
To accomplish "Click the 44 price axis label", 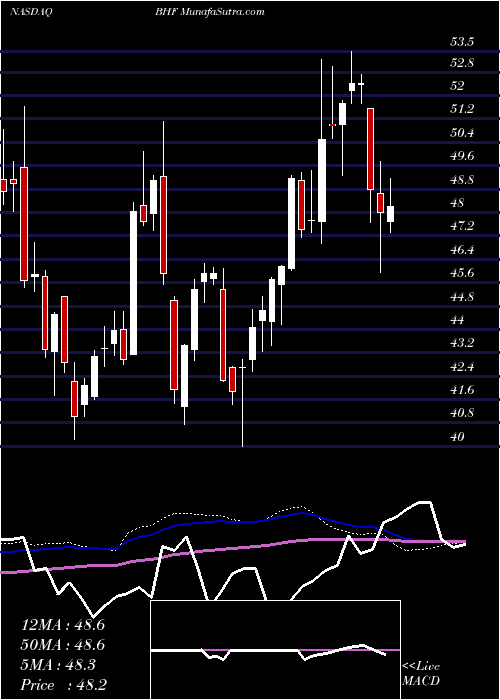I will tap(458, 320).
